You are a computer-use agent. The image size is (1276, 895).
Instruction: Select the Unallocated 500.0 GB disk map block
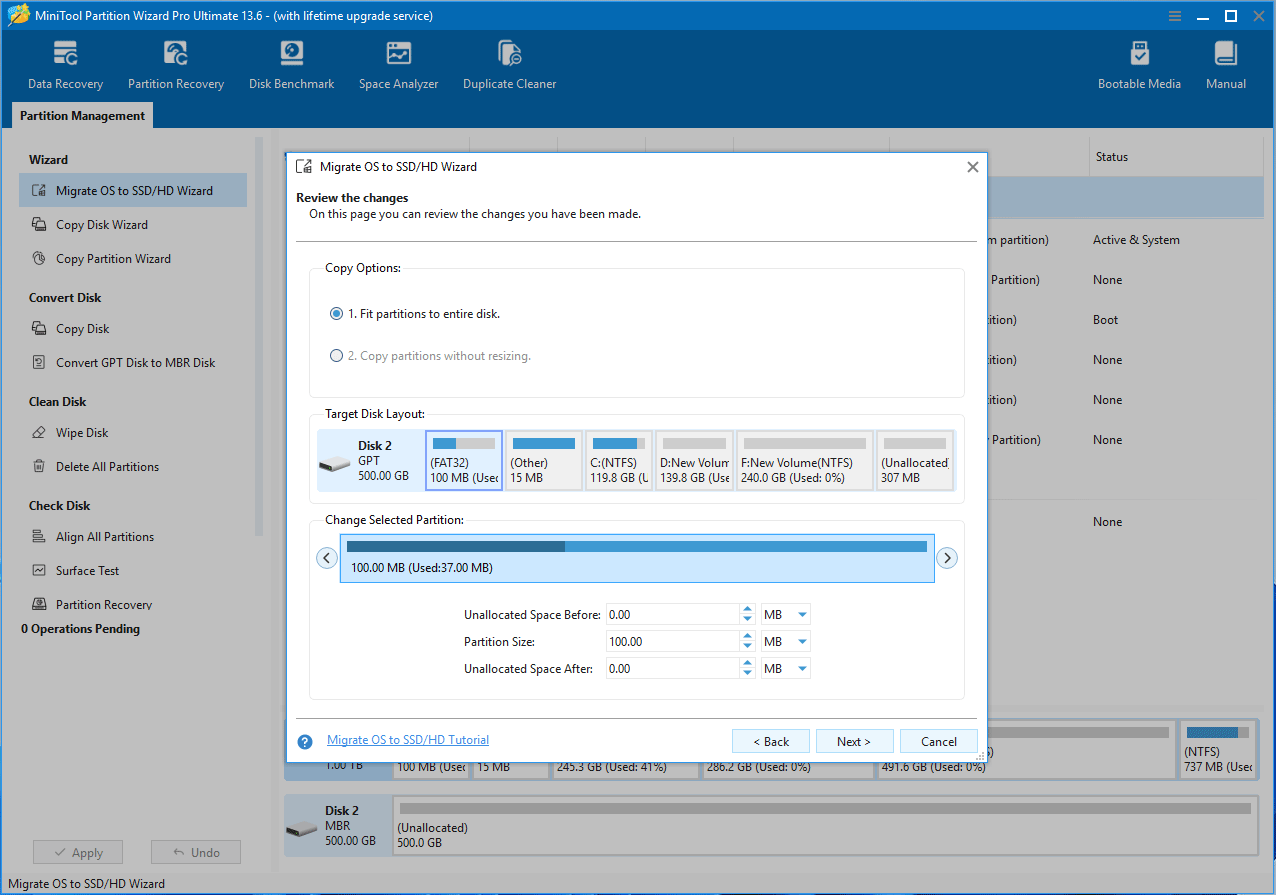(x=825, y=826)
